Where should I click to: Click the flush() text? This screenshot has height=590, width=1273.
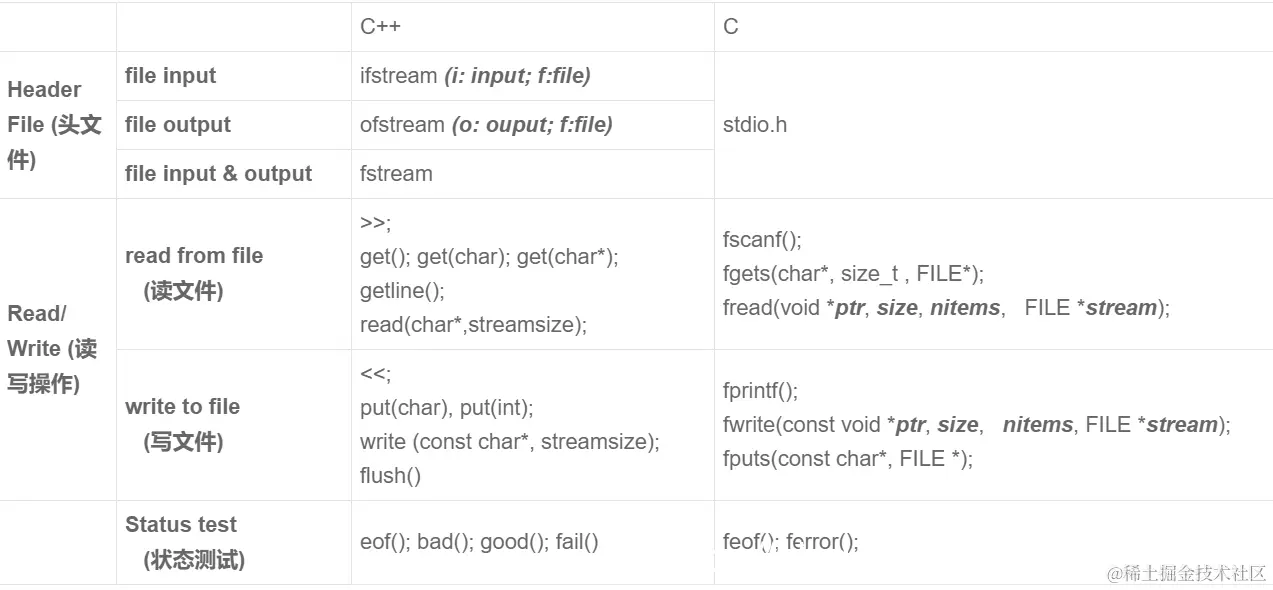(x=390, y=475)
